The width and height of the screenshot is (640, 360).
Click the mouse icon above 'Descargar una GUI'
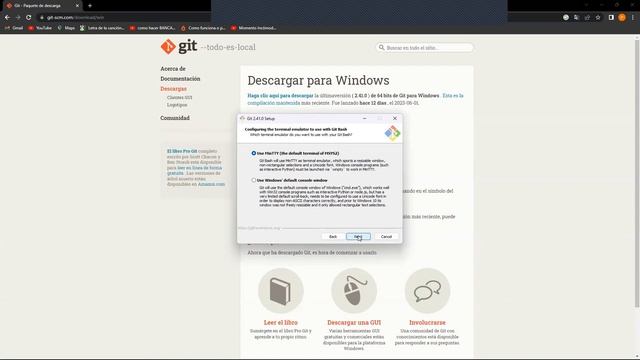click(354, 291)
